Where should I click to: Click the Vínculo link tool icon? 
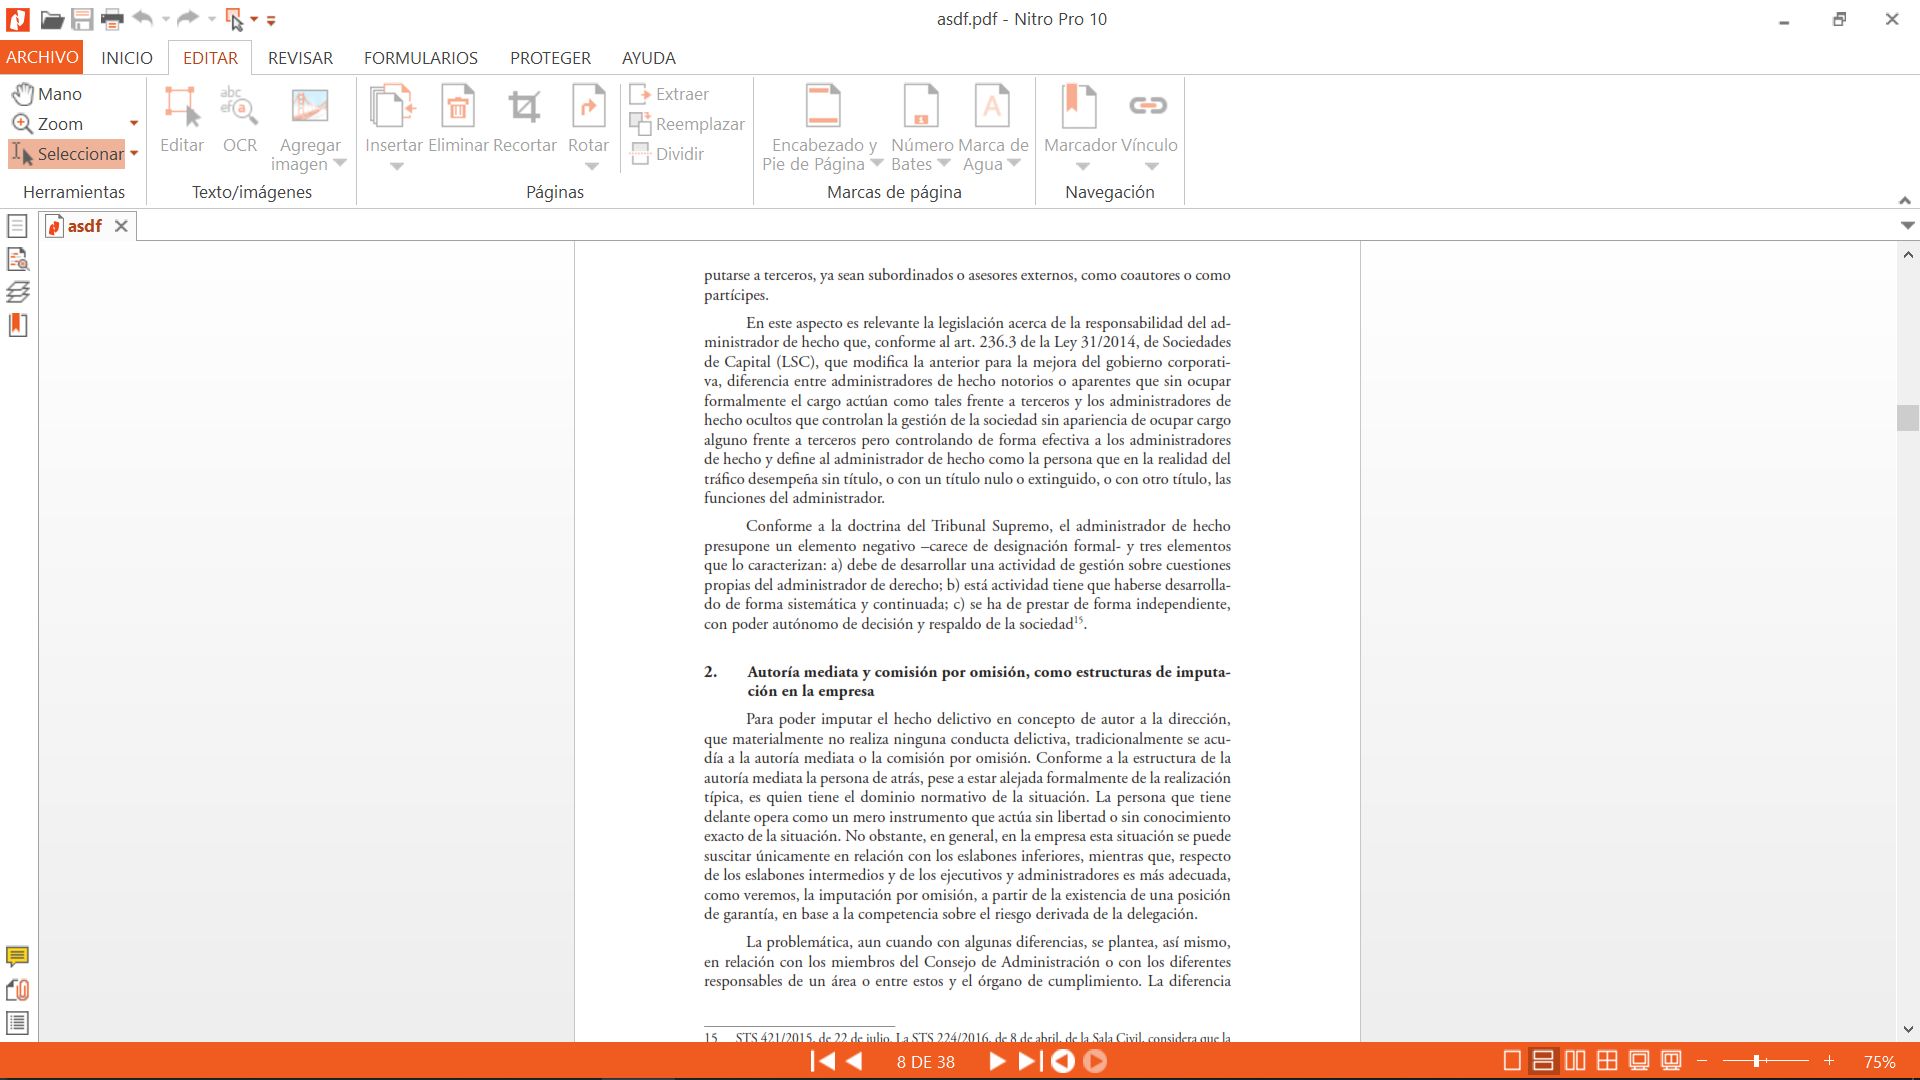1148,106
